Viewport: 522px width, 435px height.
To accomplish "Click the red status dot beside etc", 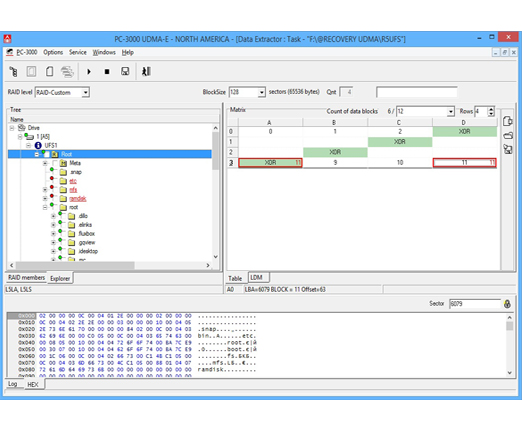I will [x=52, y=178].
